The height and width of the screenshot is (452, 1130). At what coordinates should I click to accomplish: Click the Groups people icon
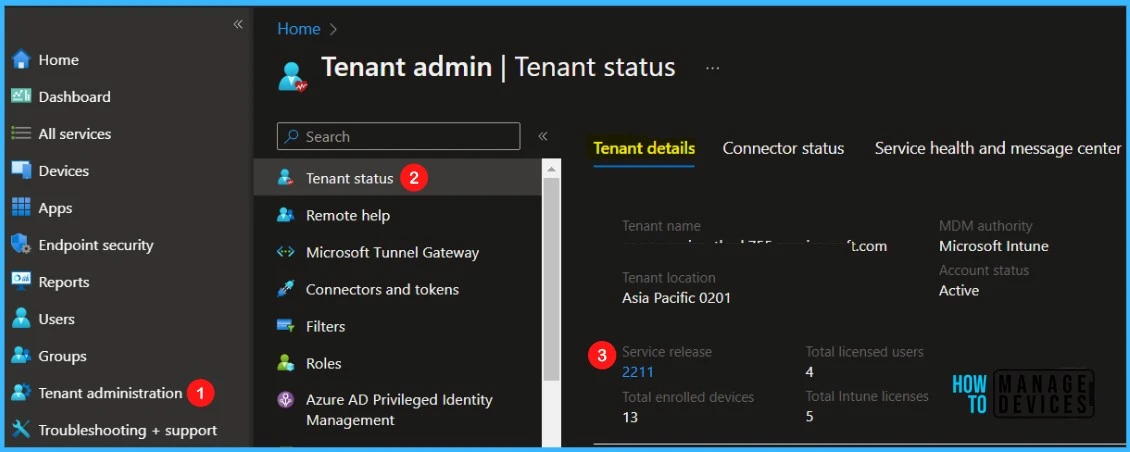click(x=21, y=356)
